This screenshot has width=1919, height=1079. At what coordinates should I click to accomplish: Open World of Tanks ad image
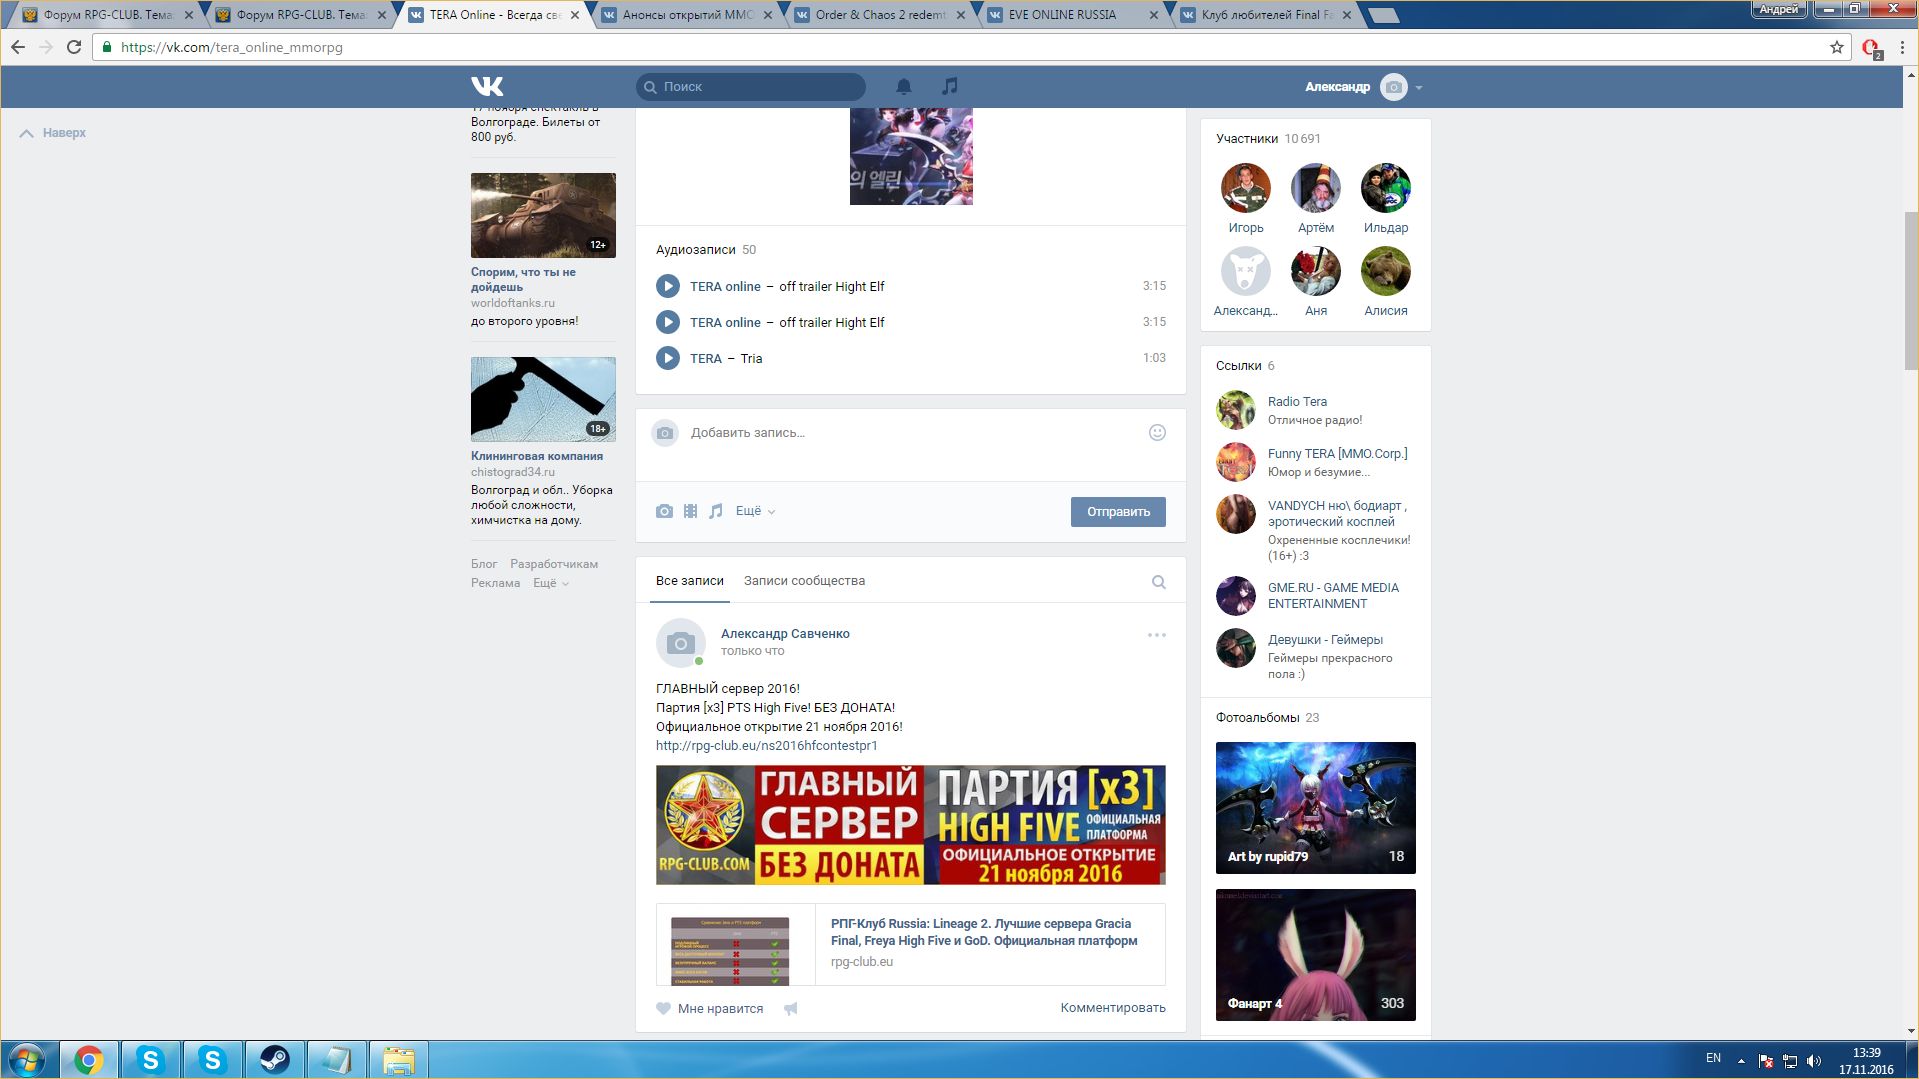tap(543, 215)
